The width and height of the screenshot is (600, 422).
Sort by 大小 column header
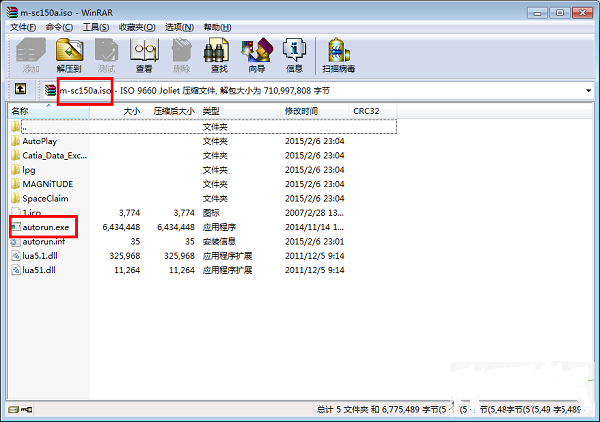[116, 111]
